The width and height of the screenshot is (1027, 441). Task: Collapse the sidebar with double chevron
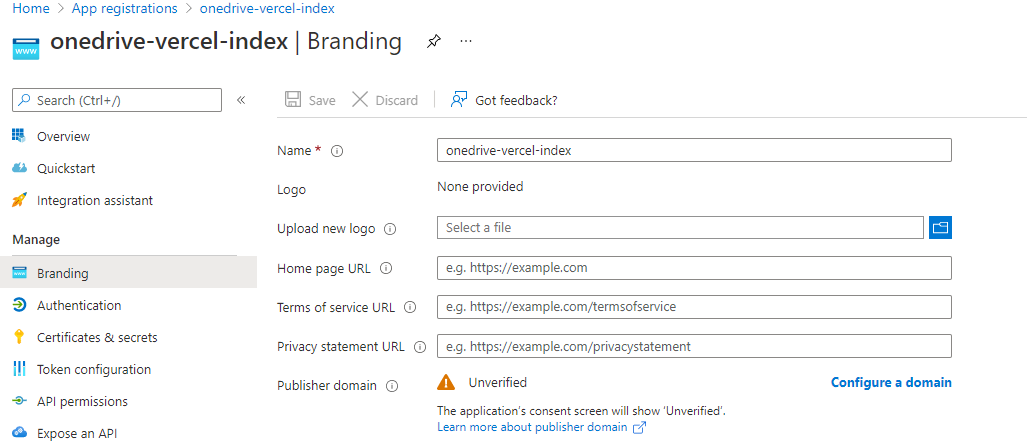point(240,100)
